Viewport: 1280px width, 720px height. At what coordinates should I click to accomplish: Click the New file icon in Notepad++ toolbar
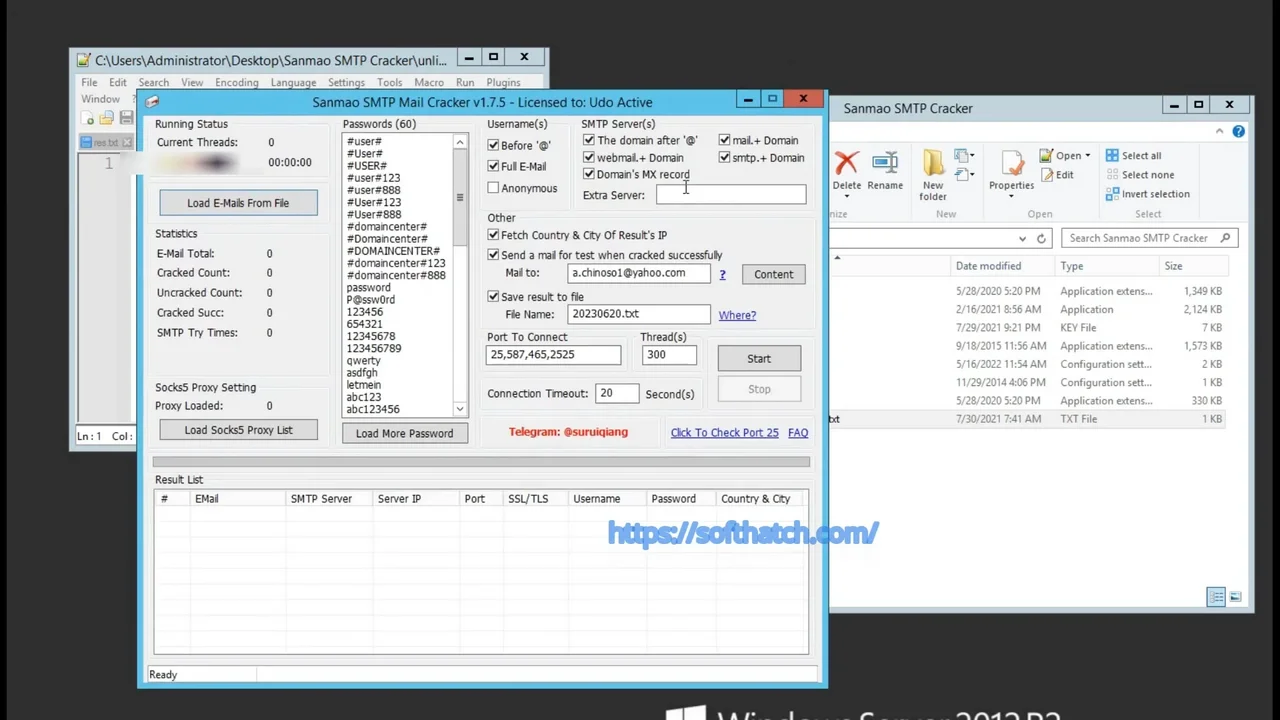coord(89,118)
